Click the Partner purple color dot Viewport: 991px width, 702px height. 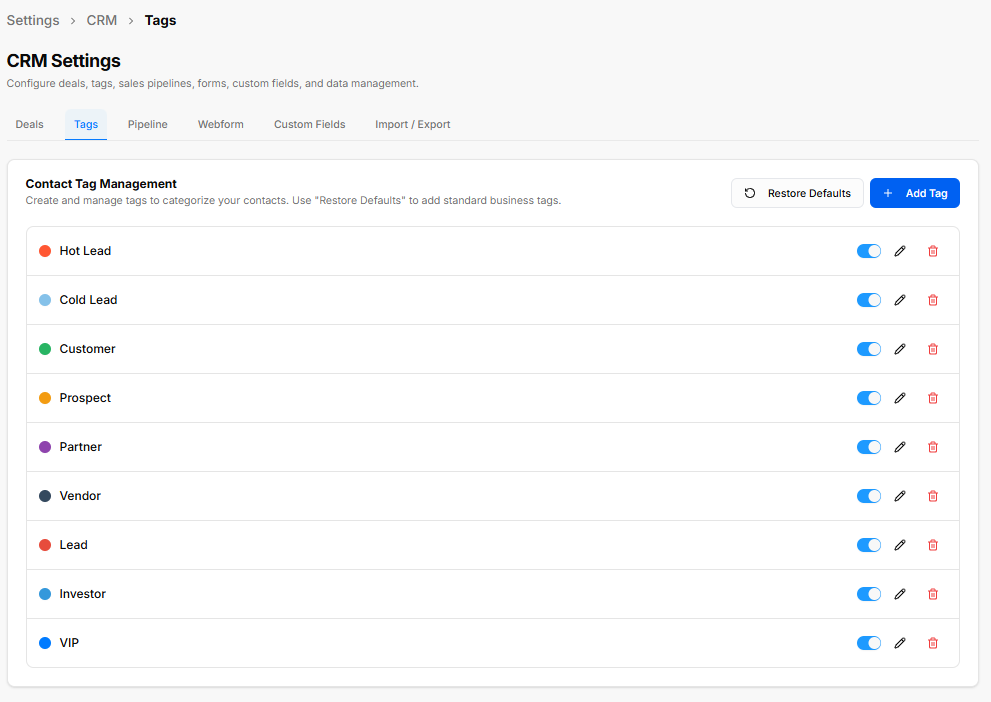tap(45, 447)
